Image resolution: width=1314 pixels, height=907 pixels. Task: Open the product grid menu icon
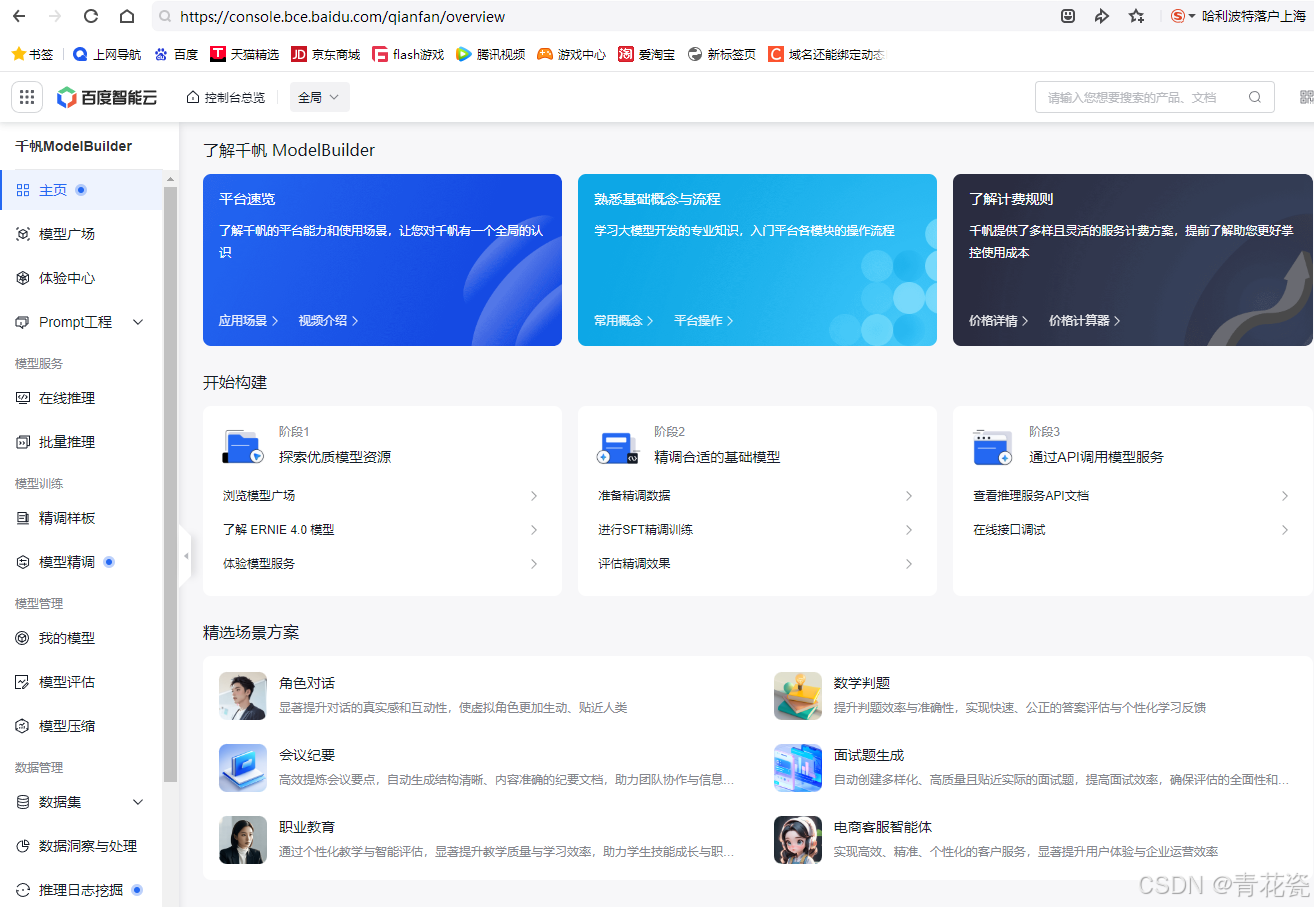(27, 97)
